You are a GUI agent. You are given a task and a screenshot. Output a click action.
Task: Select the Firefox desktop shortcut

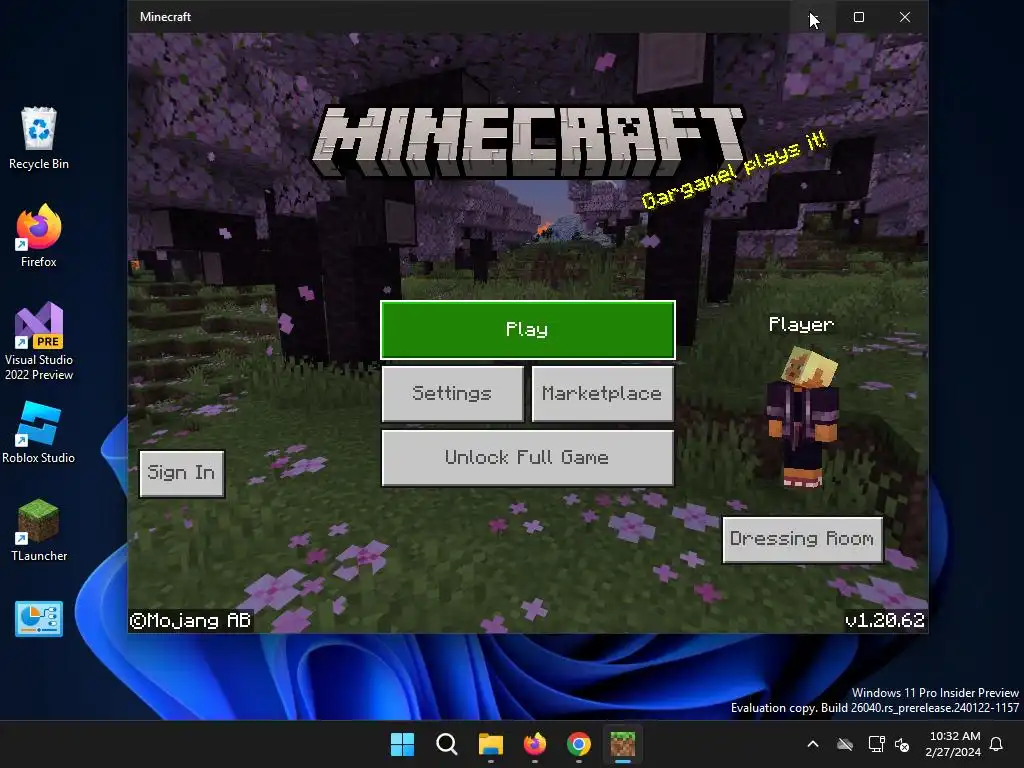click(39, 236)
